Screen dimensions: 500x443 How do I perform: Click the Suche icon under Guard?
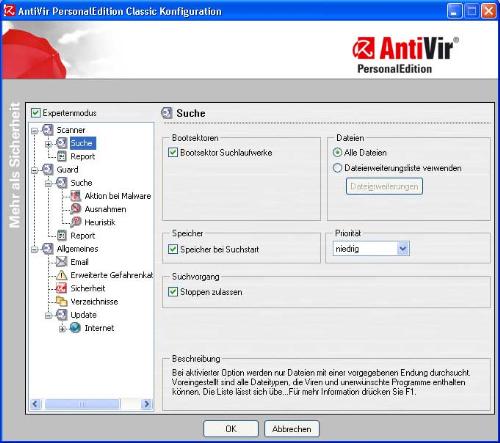pos(62,183)
